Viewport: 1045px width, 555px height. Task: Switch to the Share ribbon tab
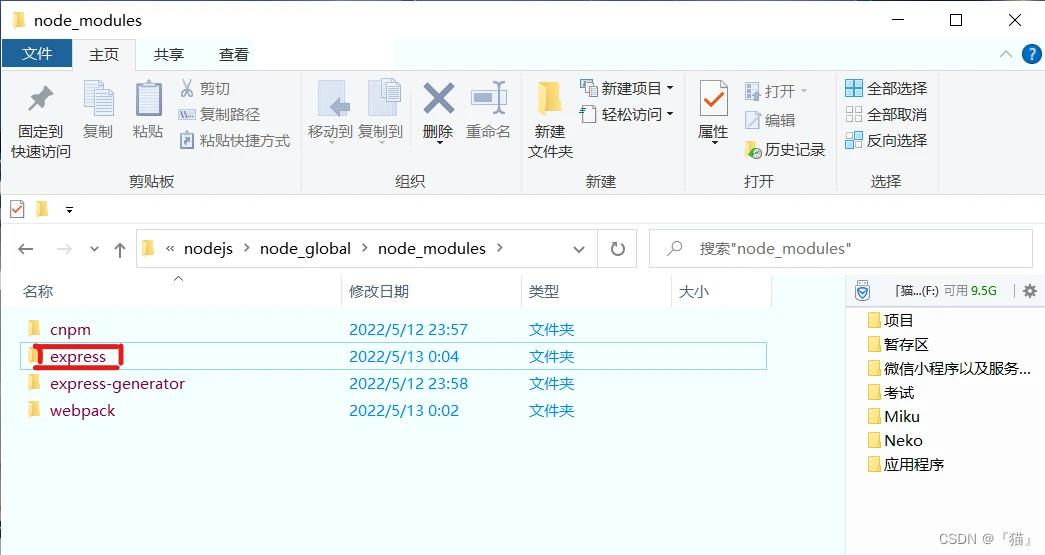[x=168, y=55]
